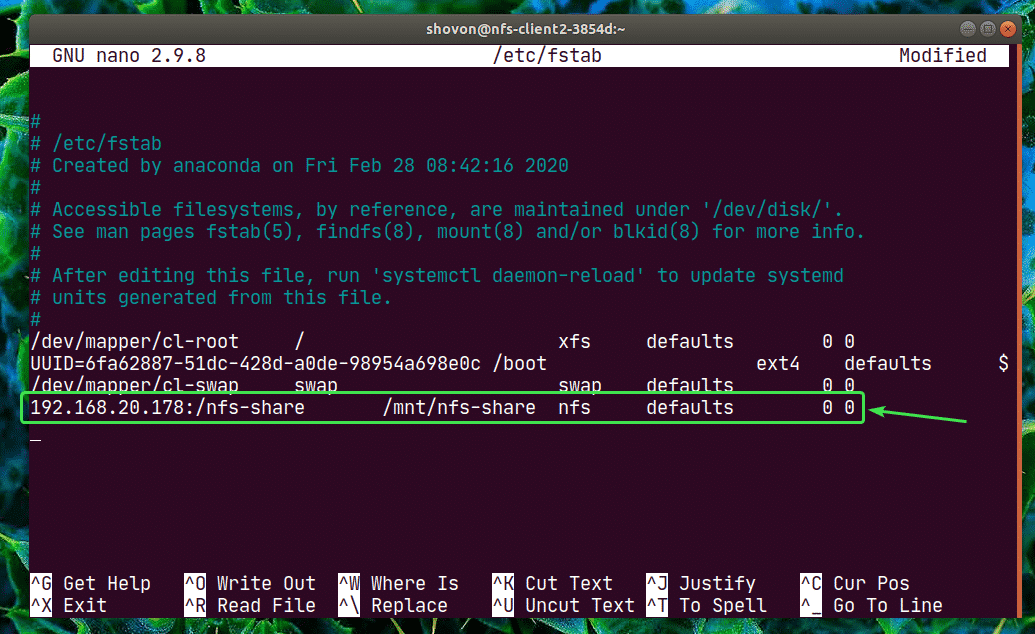
Task: Click the 'Accessible filesystems' comment line
Action: click(x=437, y=209)
